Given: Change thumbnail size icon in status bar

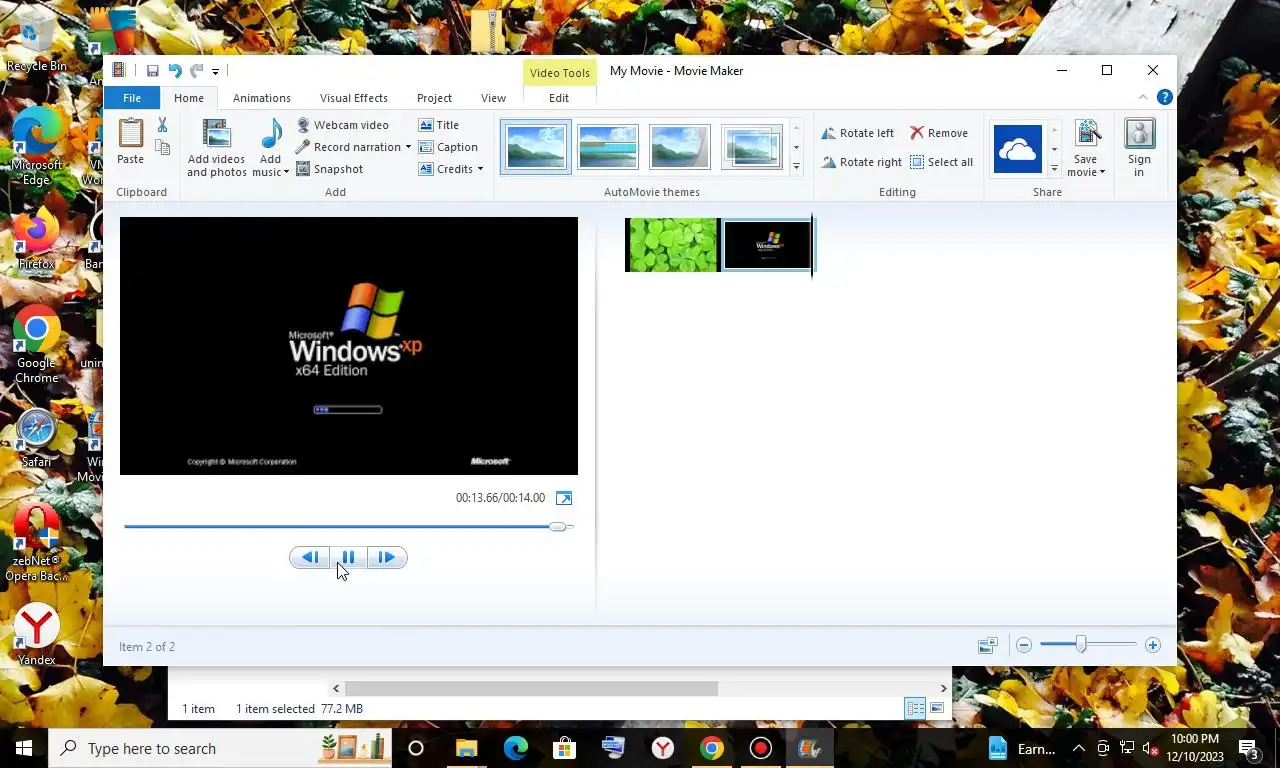Looking at the screenshot, I should (x=987, y=646).
